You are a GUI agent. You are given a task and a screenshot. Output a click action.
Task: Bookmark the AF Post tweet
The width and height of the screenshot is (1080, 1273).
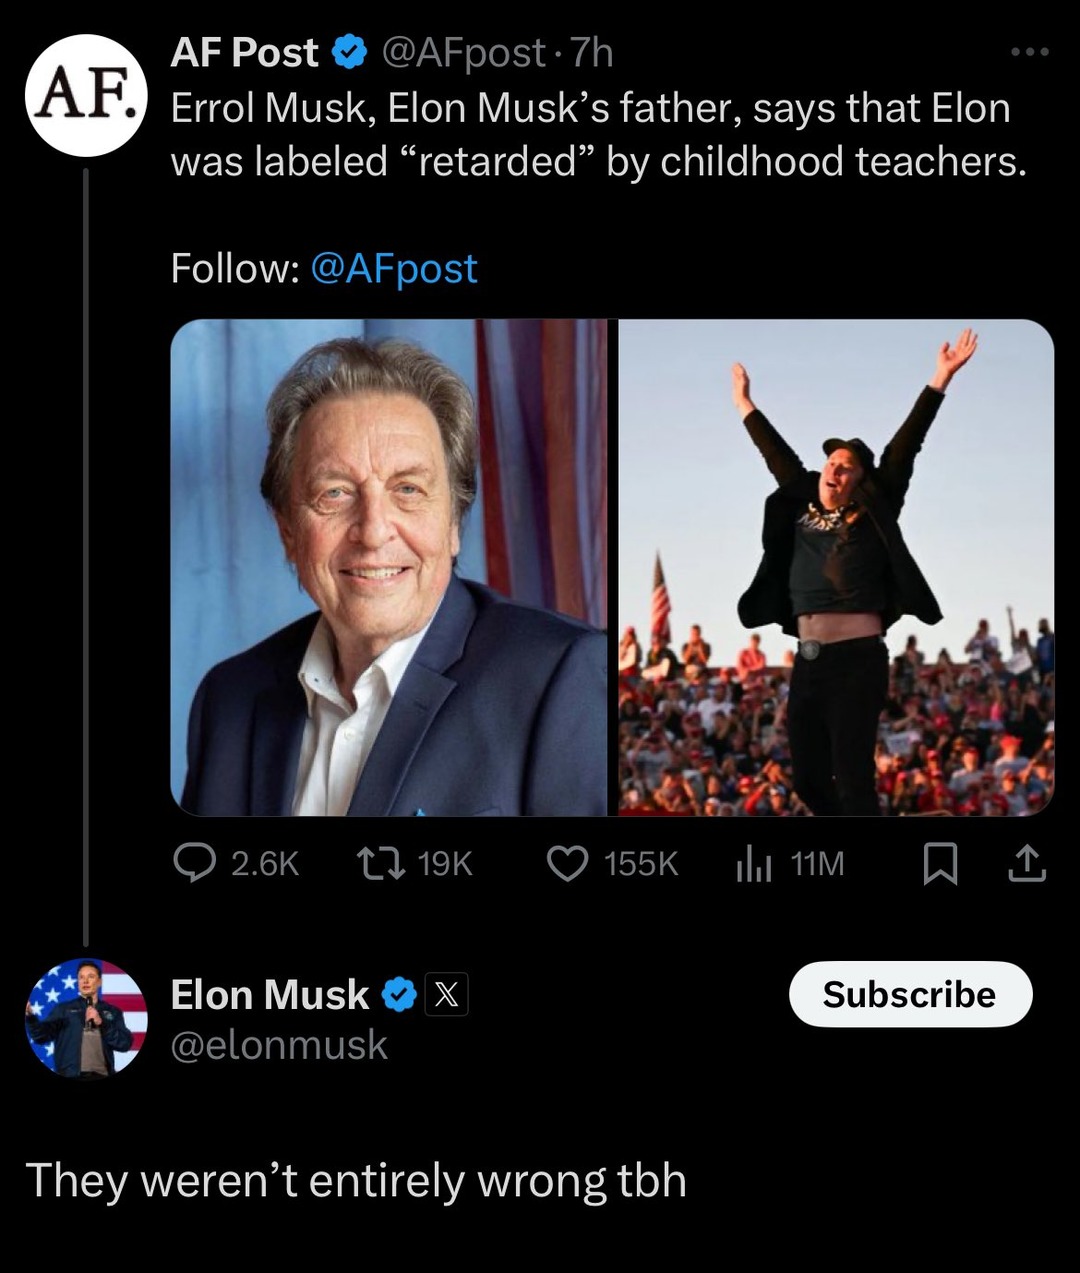click(941, 866)
